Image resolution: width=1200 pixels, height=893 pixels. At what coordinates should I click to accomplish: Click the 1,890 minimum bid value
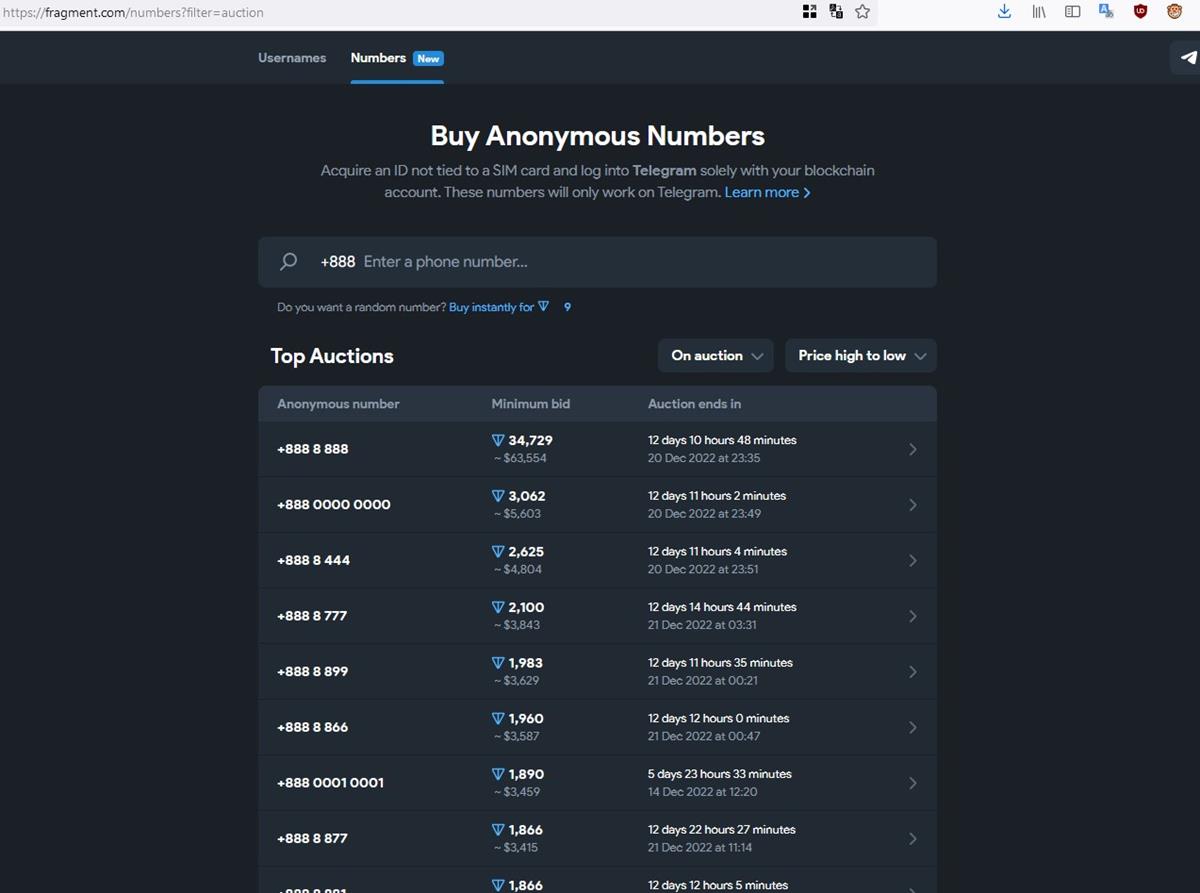526,774
